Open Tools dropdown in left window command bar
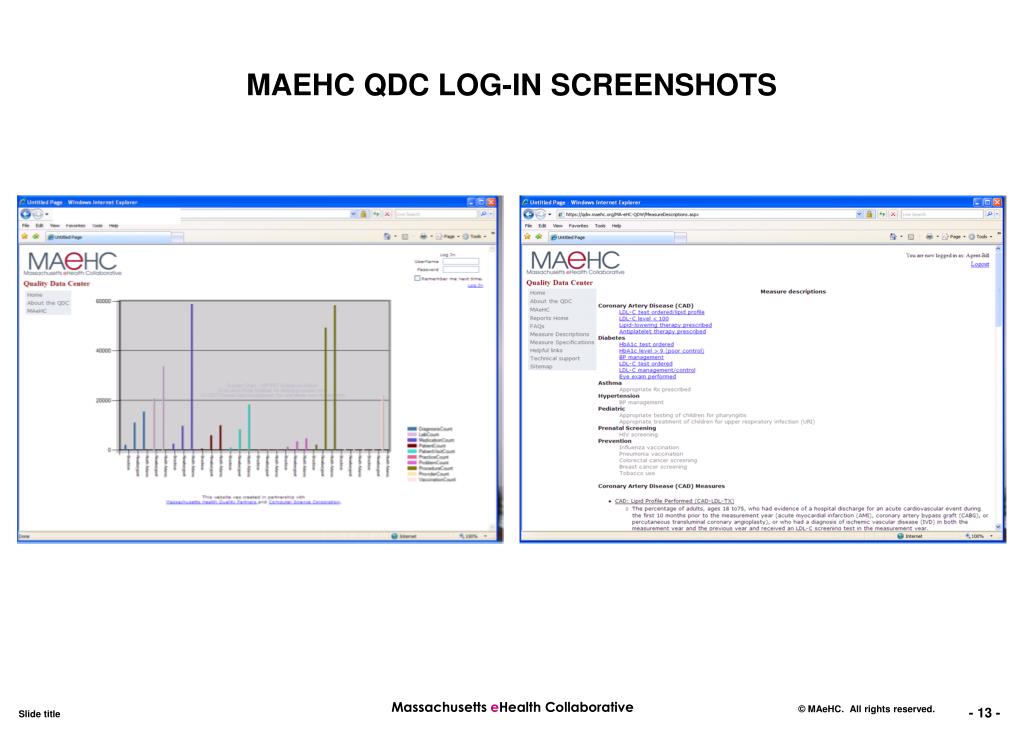1023x731 pixels. point(474,236)
